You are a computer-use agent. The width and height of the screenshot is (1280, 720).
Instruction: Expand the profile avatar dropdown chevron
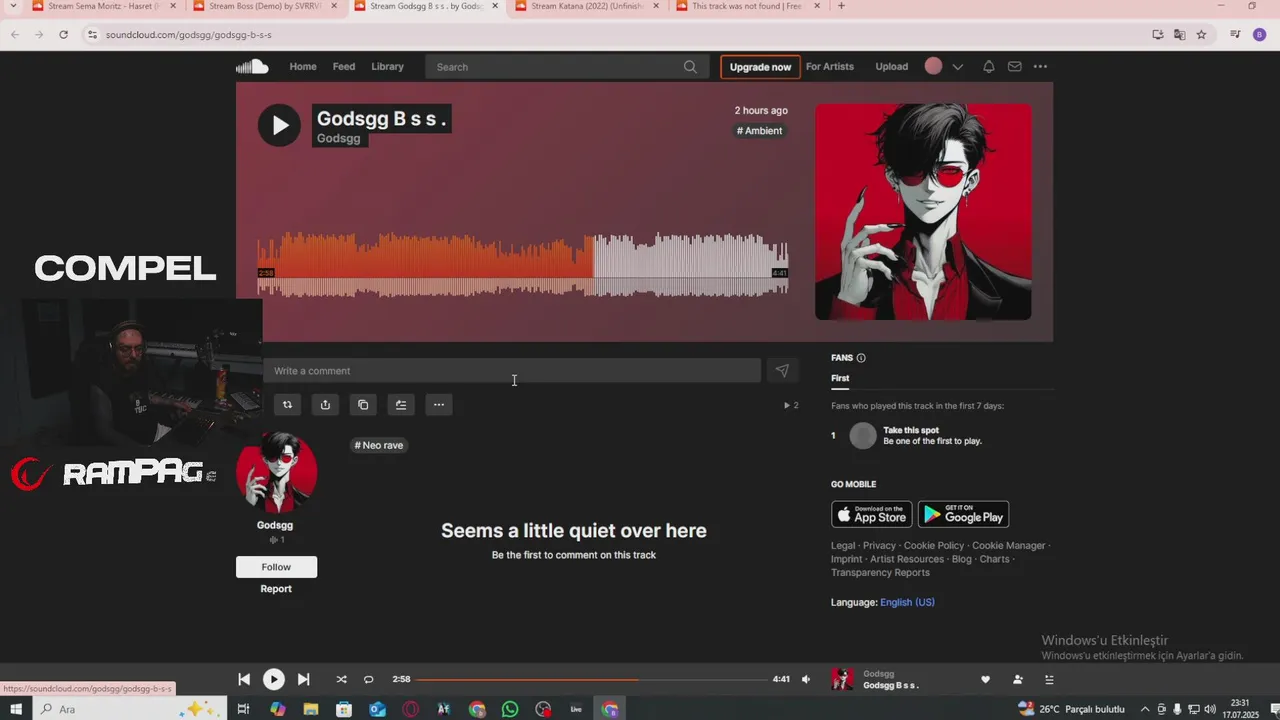pyautogui.click(x=957, y=67)
